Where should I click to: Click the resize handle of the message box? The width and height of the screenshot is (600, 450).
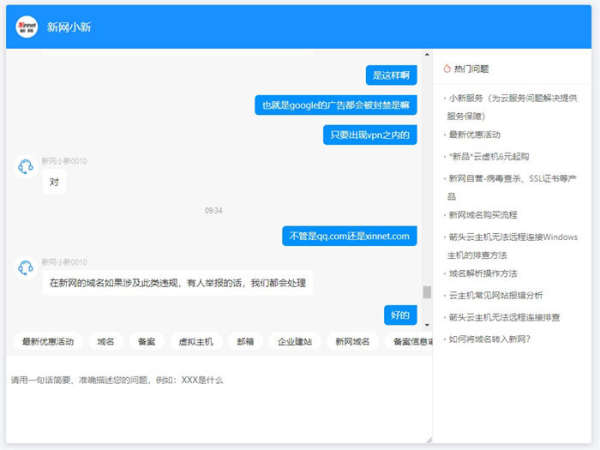pos(428,438)
